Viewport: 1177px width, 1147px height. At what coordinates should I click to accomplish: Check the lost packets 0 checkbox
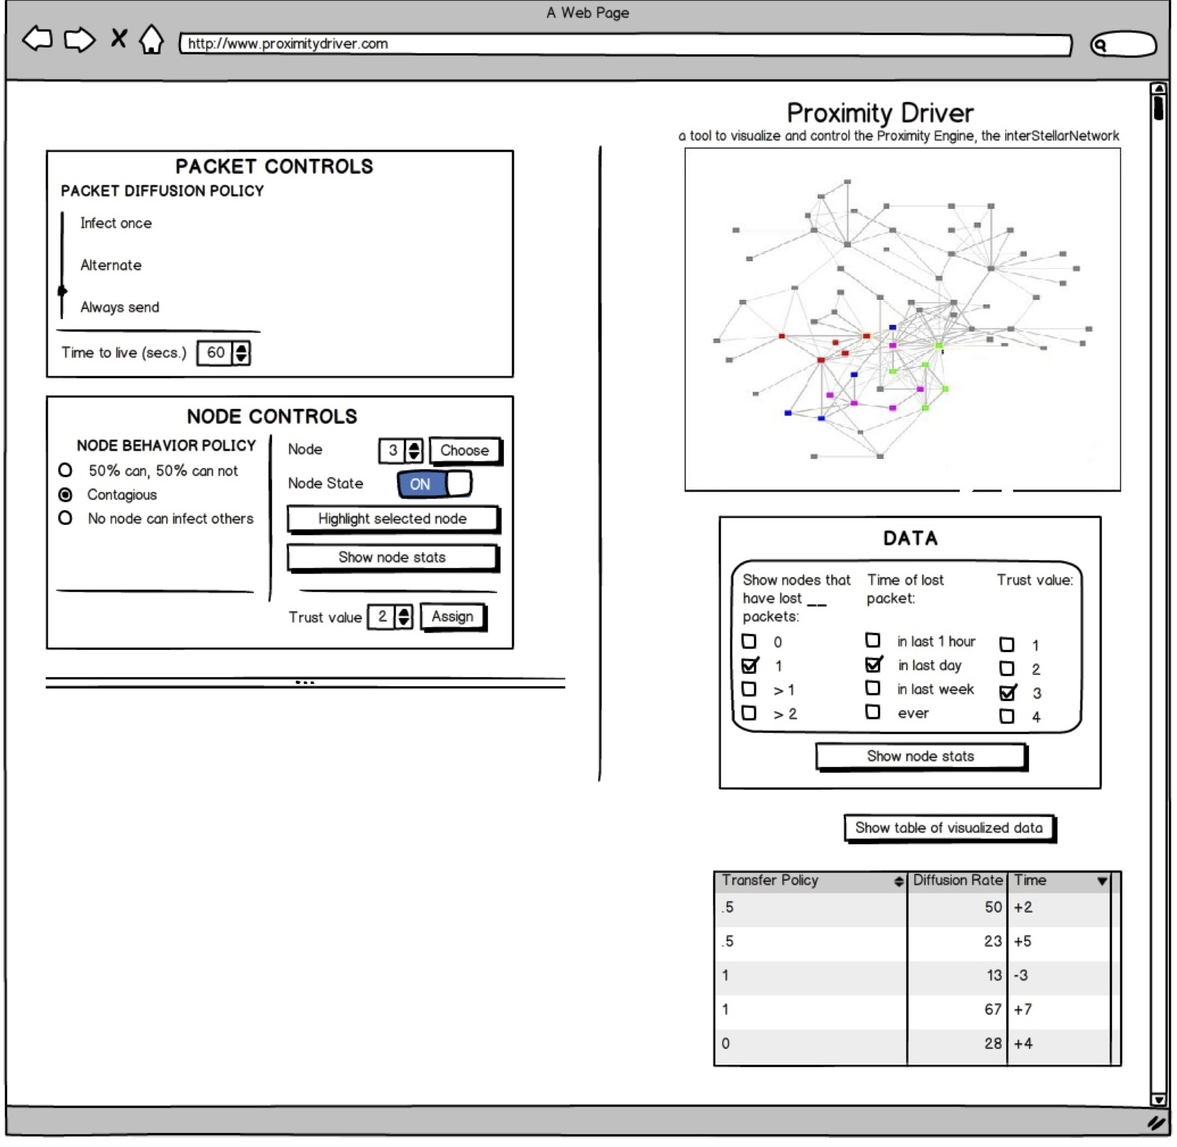749,641
